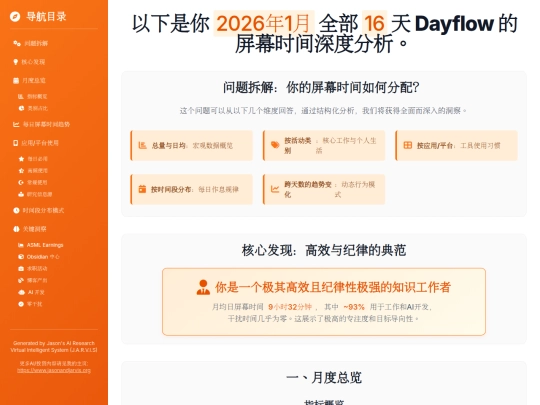Image resolution: width=540 pixels, height=405 pixels.
Task: Click the mobile device icon for 应用/平台使用
Action: point(15,143)
